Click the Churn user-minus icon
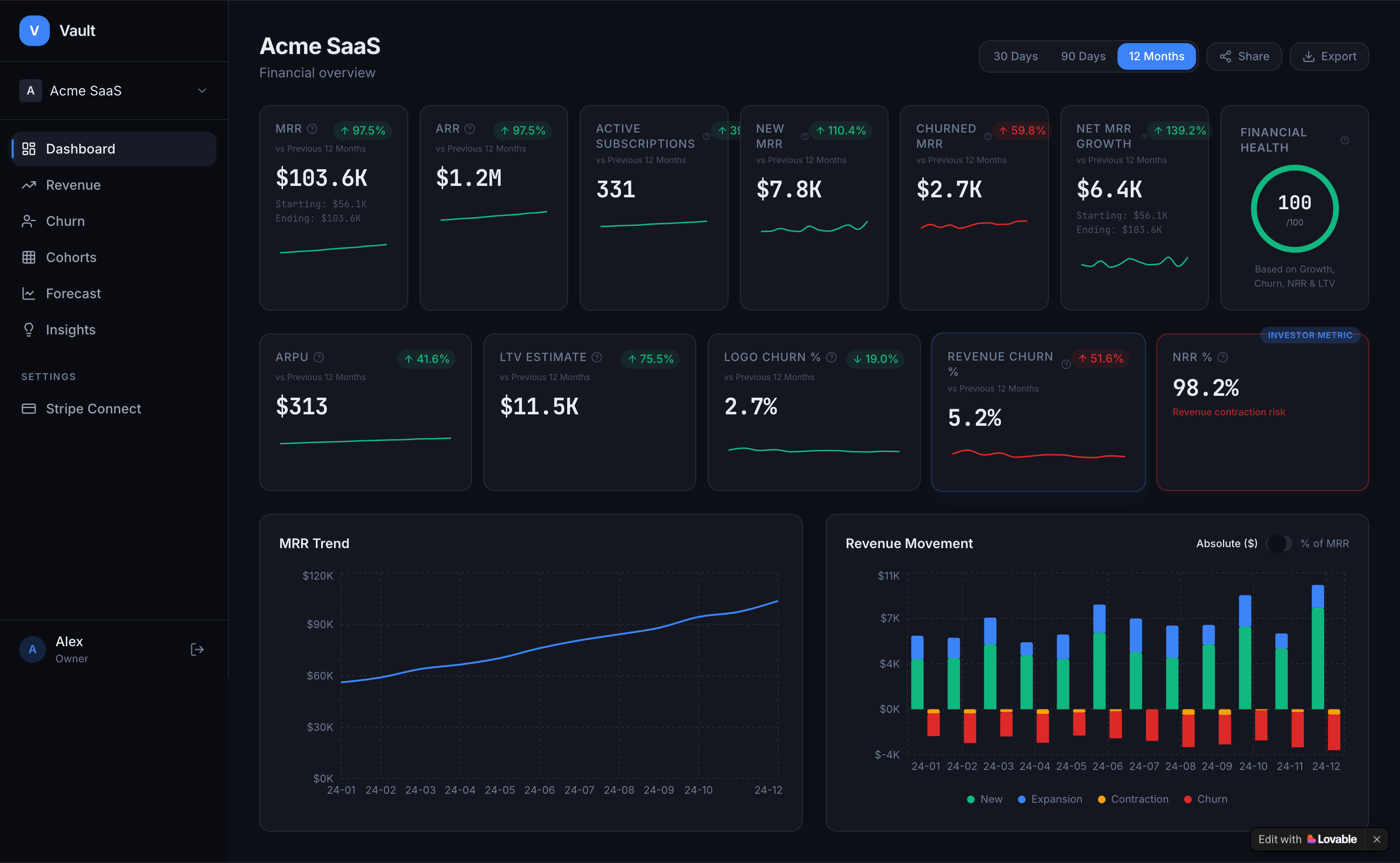Image resolution: width=1400 pixels, height=863 pixels. click(x=29, y=221)
